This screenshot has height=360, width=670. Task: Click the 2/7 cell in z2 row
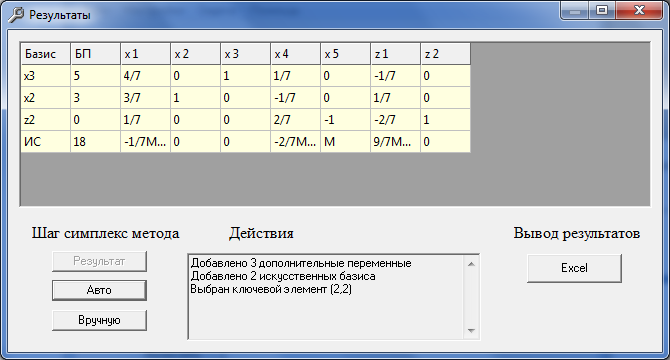pyautogui.click(x=295, y=120)
